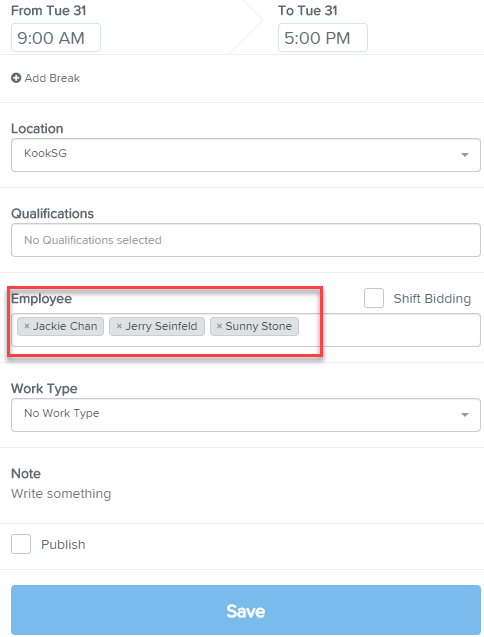Edit the 9:00 AM start time field
Screen dimensions: 484x637
(56, 38)
